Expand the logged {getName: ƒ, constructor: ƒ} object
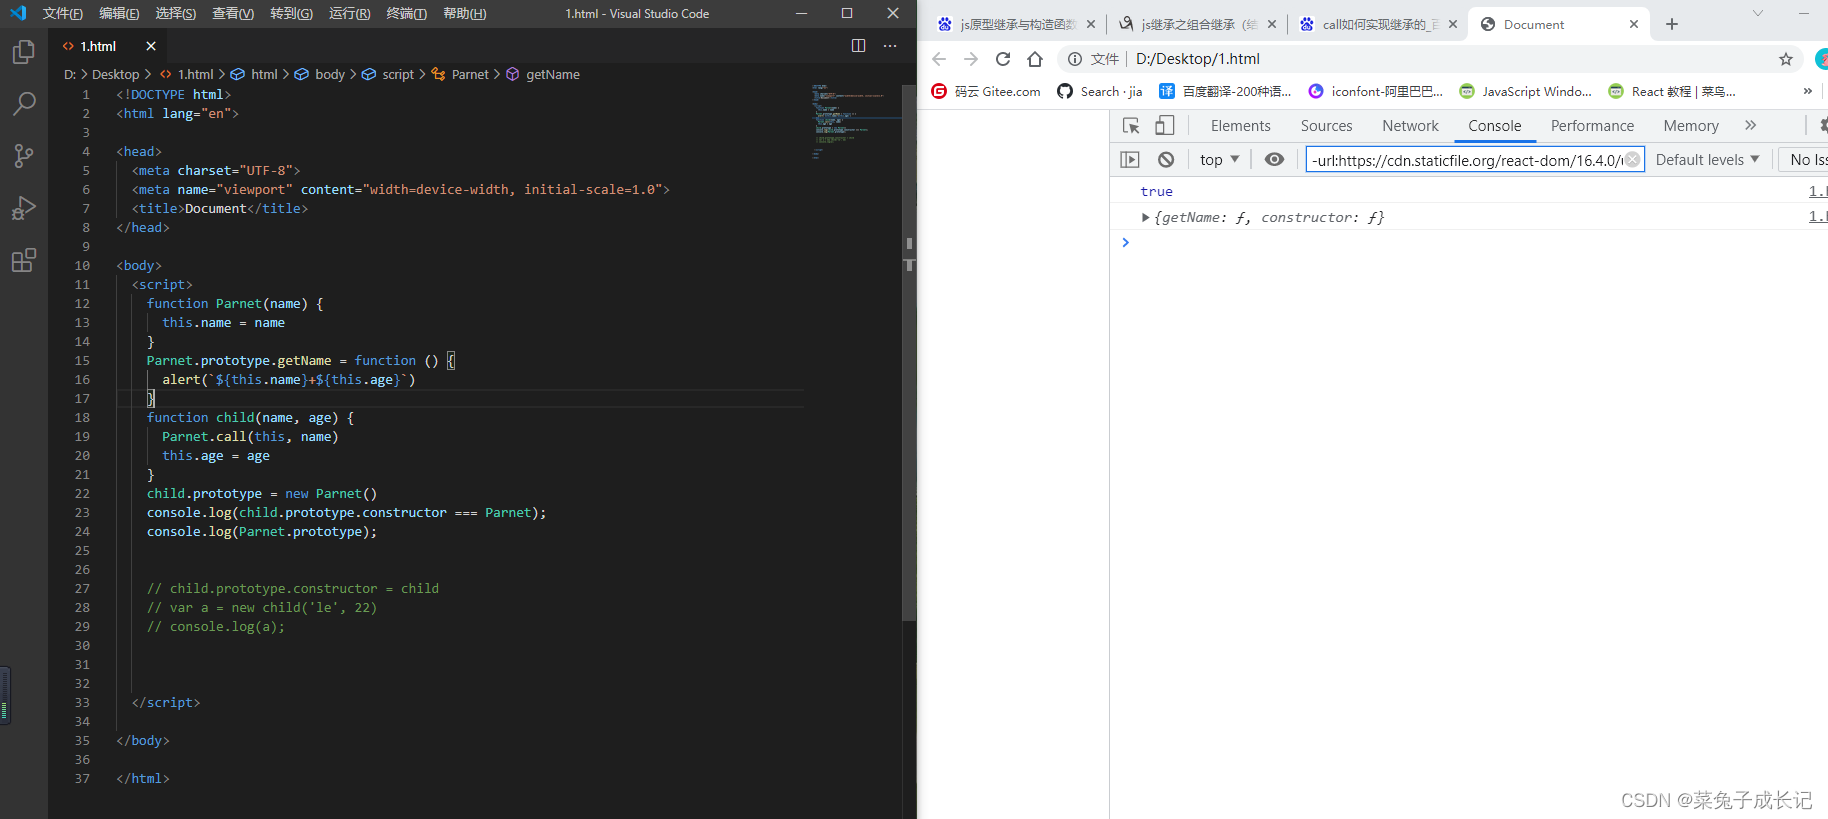1828x819 pixels. 1145,217
